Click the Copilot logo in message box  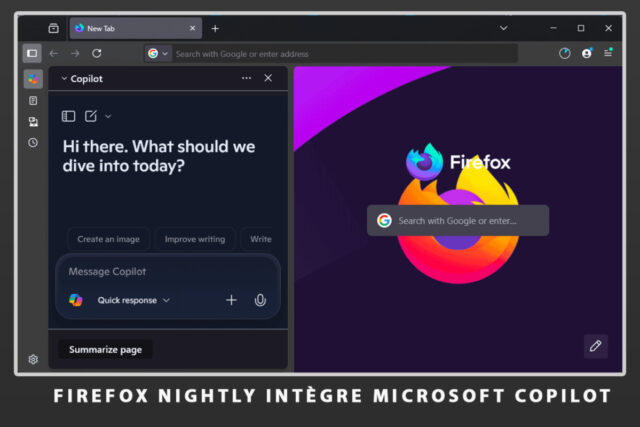coord(76,300)
